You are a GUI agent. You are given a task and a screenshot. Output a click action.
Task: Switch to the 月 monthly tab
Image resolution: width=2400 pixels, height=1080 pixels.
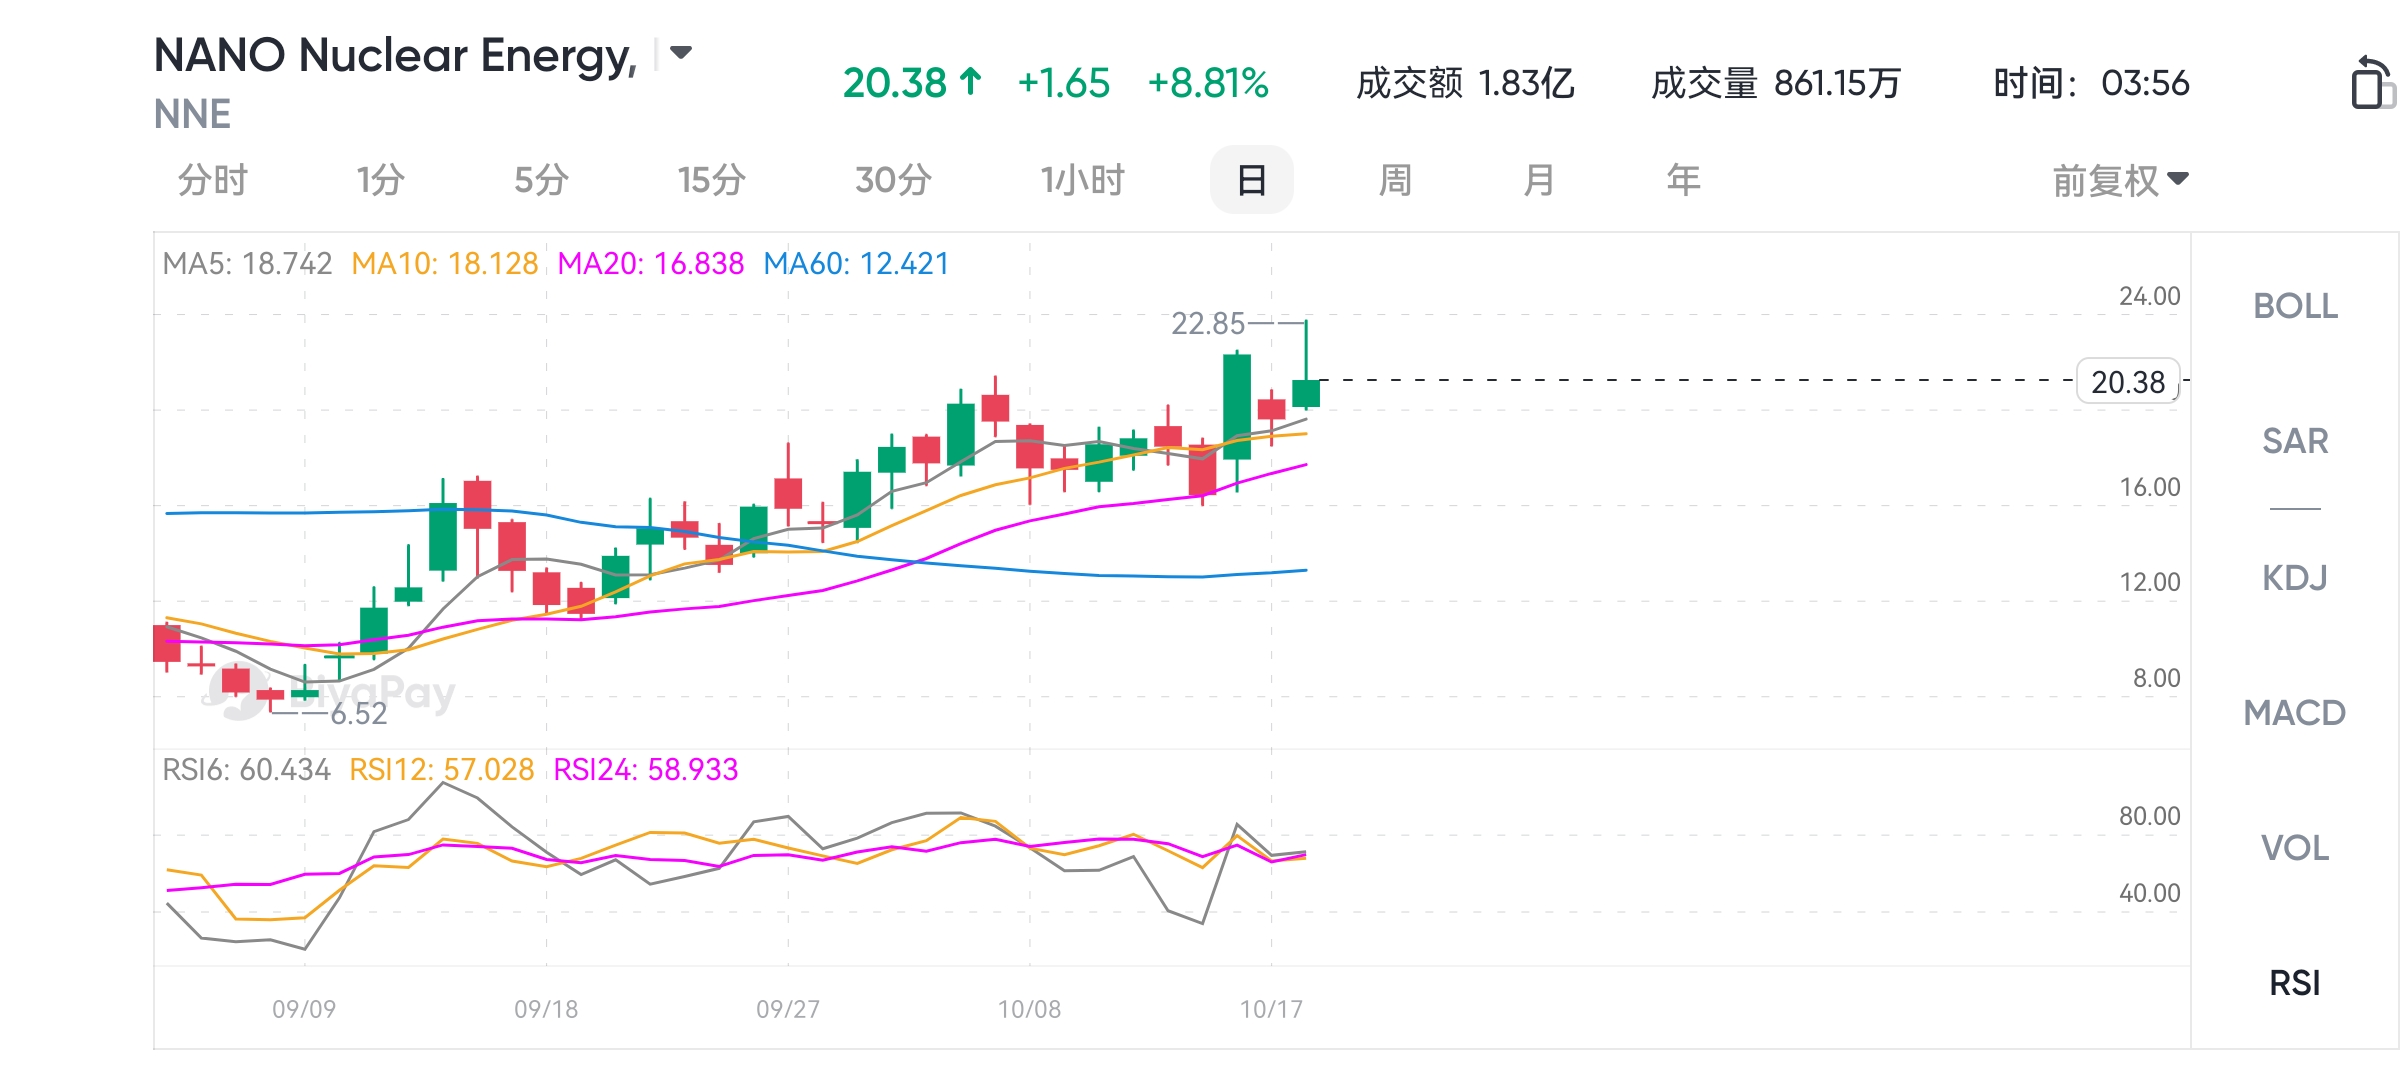[x=1539, y=180]
